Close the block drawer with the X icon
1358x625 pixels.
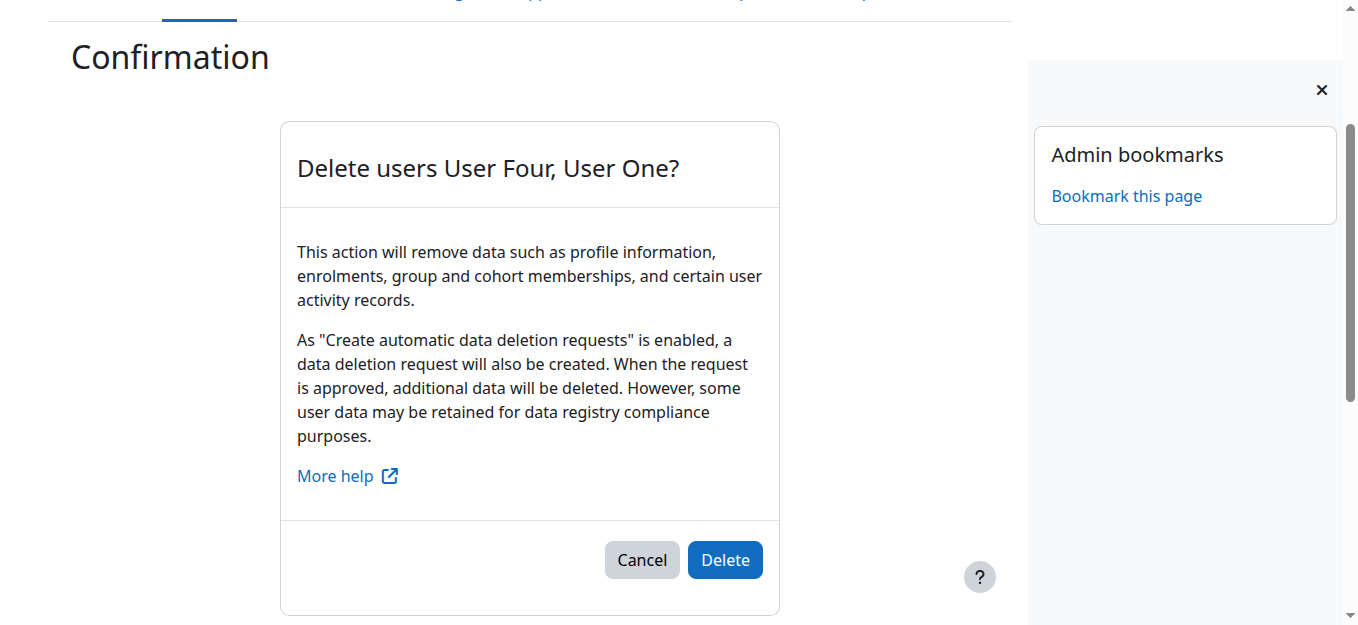(1321, 90)
